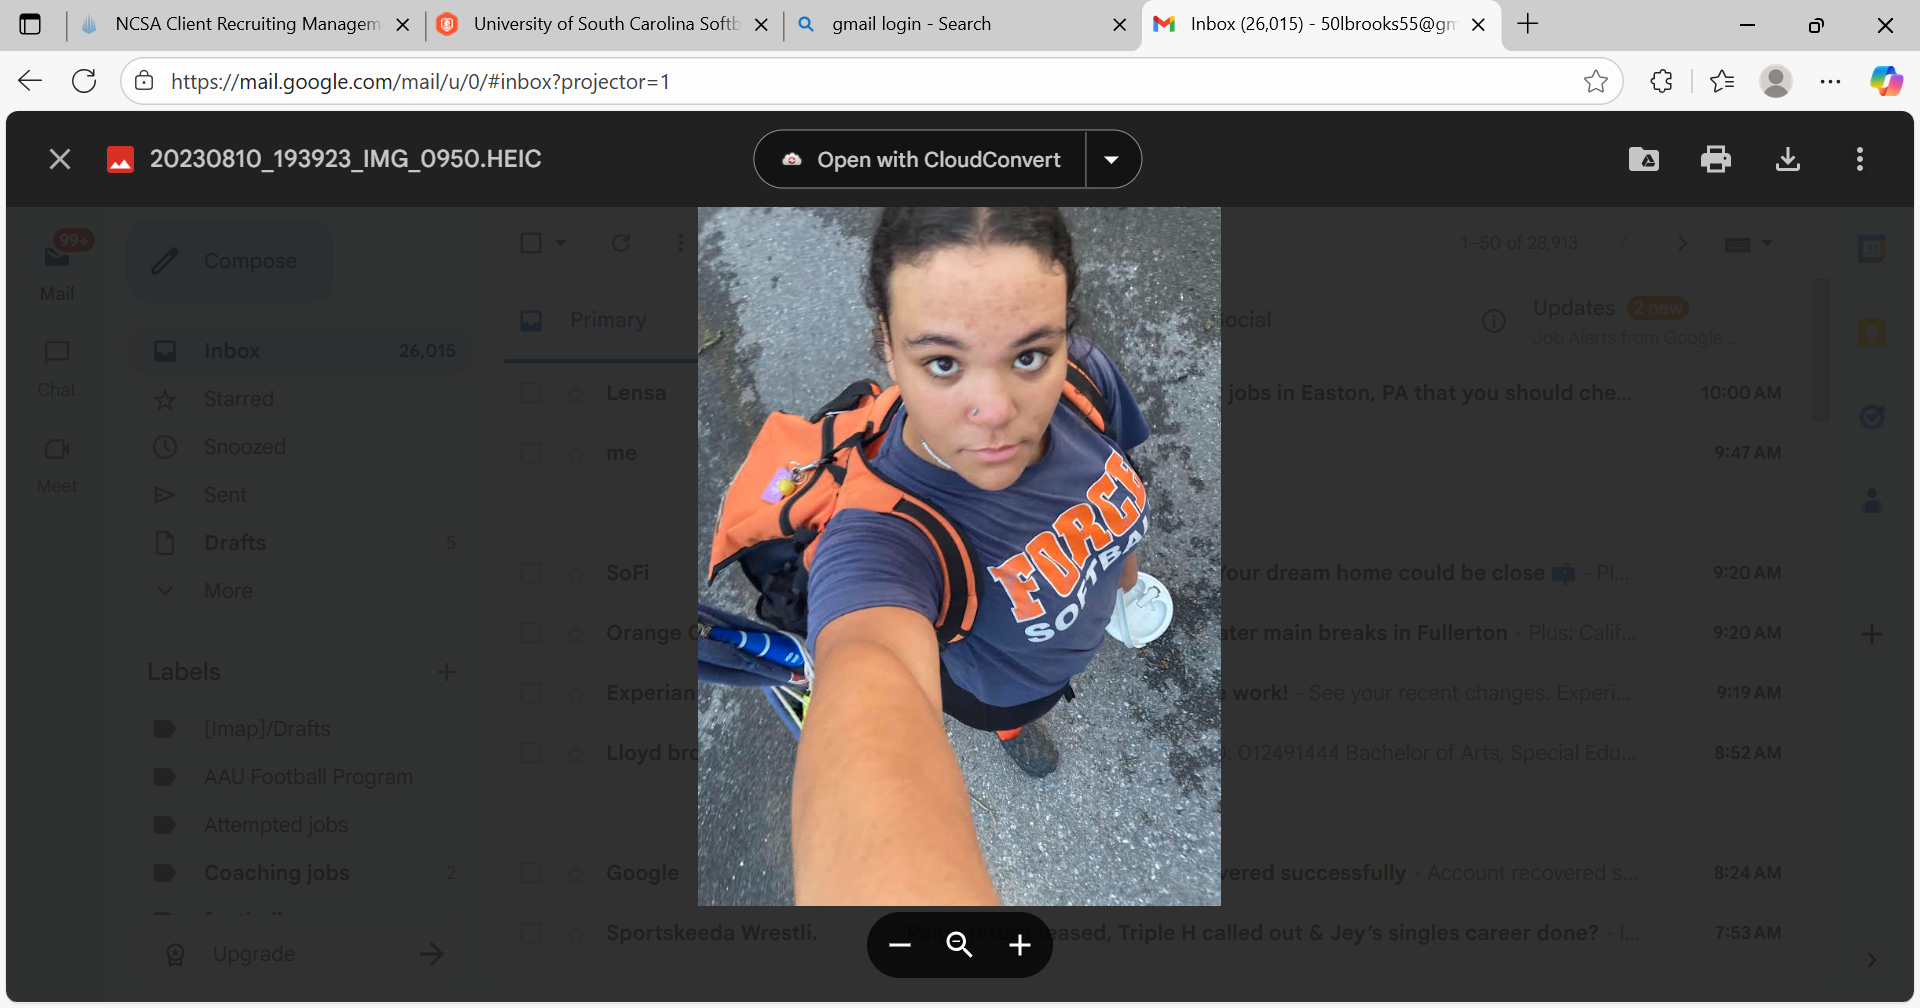Image resolution: width=1920 pixels, height=1008 pixels.
Task: Open browser Extensions menu
Action: tap(1662, 81)
